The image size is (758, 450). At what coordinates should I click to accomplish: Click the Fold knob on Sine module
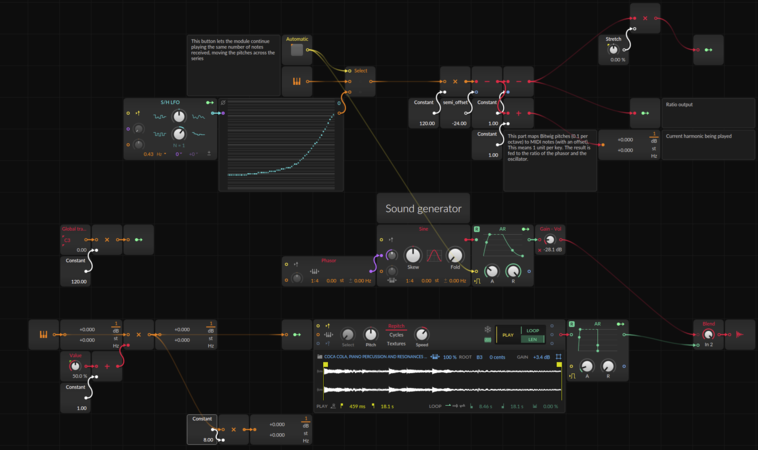(455, 256)
